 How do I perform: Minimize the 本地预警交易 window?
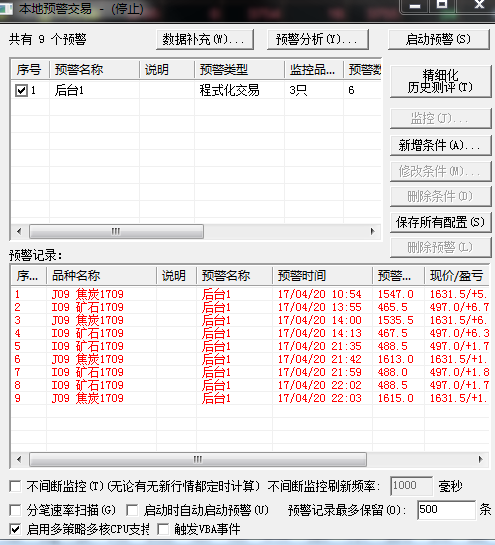pos(414,6)
